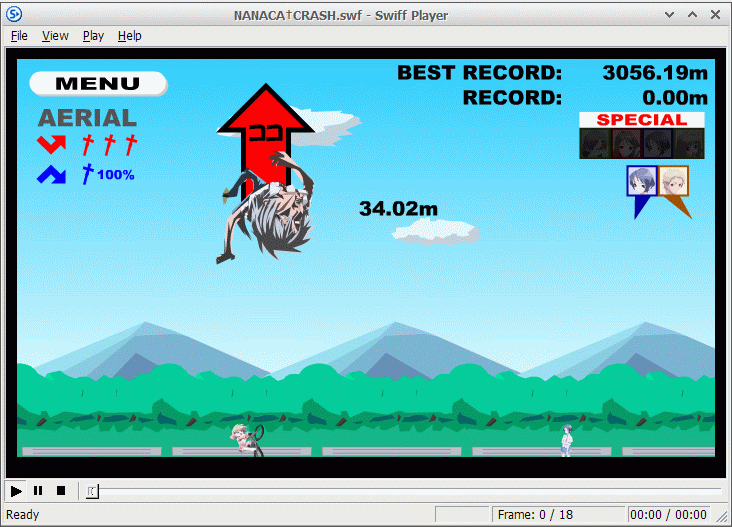The width and height of the screenshot is (732, 527).
Task: Click the third red dagger aerial counter
Action: pyautogui.click(x=131, y=145)
